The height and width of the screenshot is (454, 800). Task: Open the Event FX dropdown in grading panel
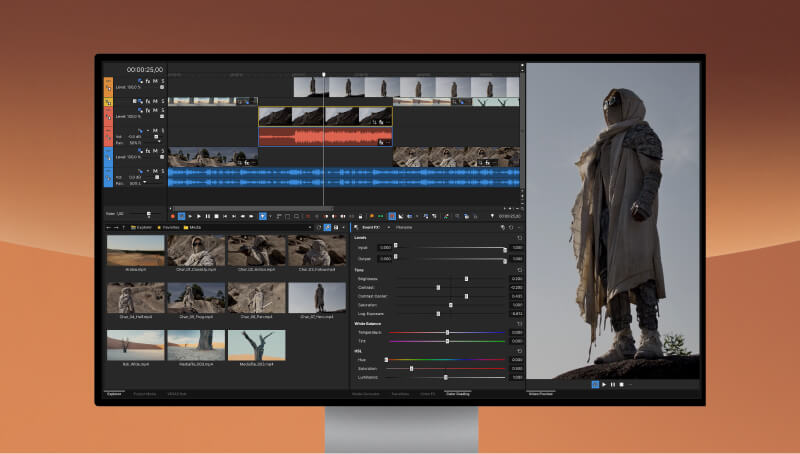point(389,228)
